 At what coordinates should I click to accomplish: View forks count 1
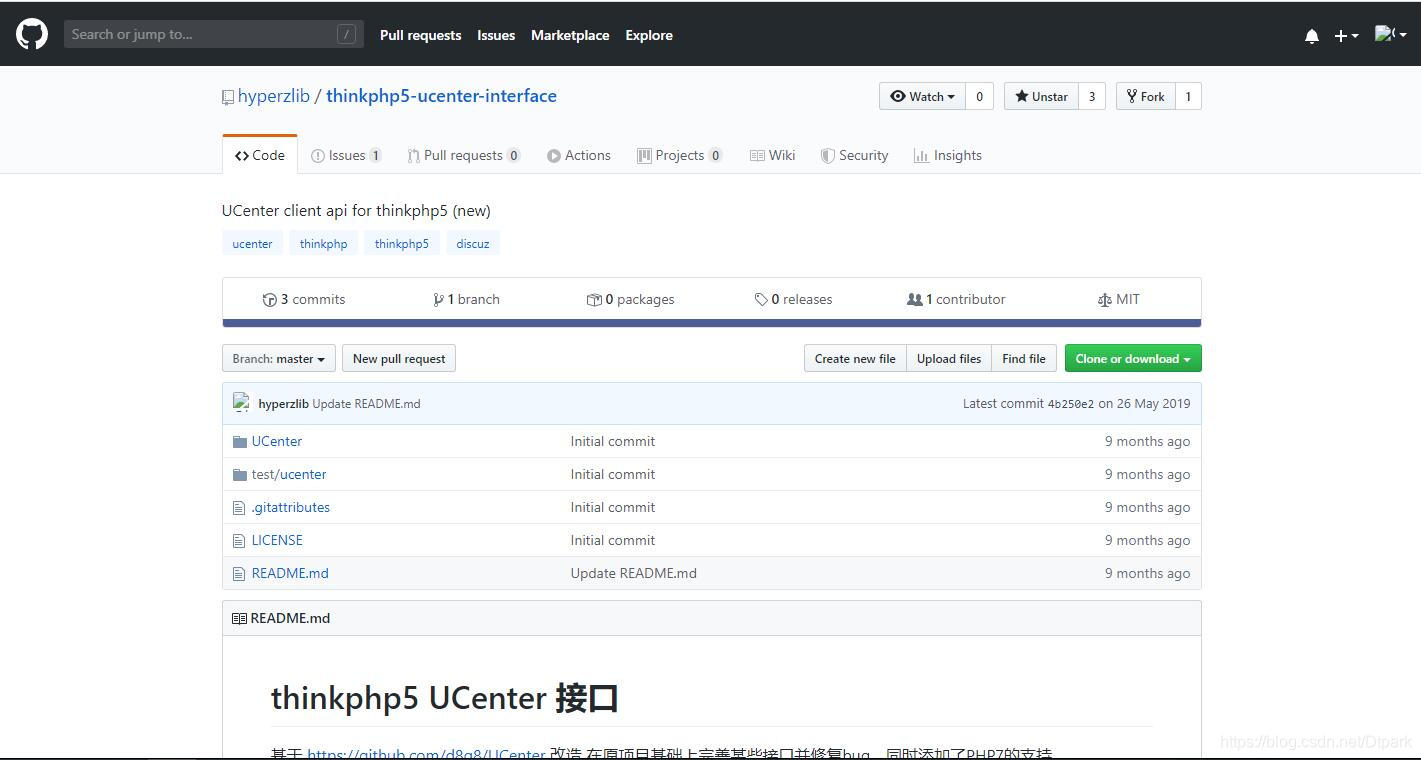pos(1188,96)
